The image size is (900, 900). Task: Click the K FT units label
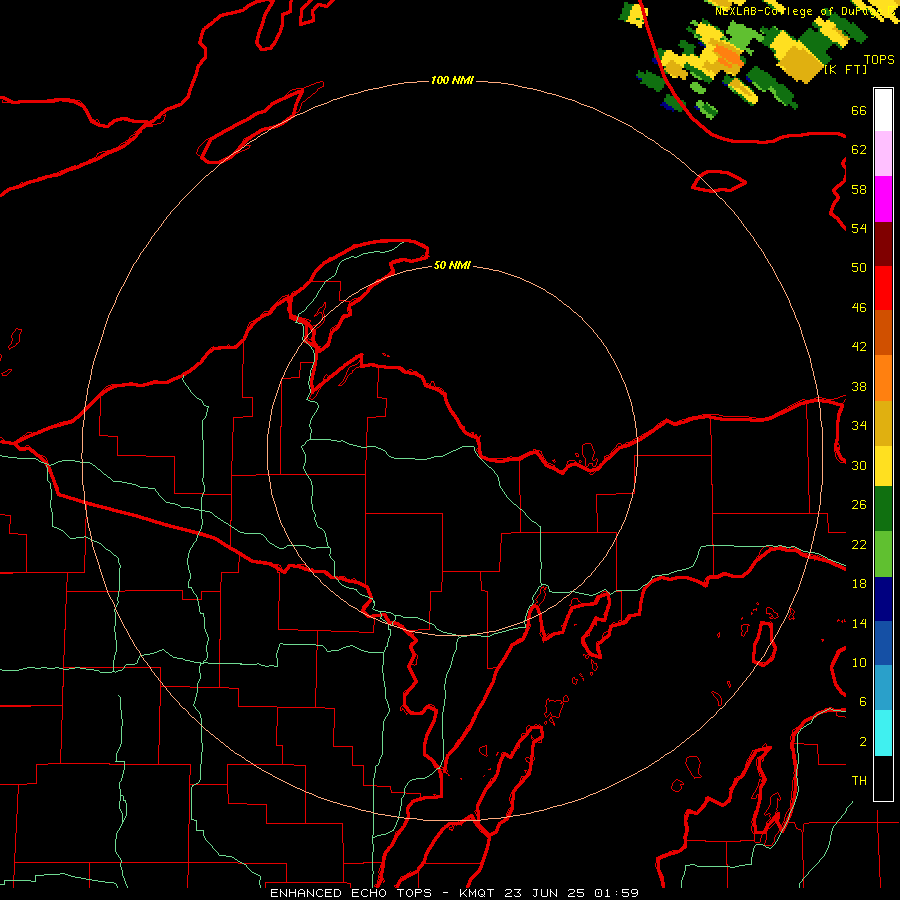pyautogui.click(x=846, y=70)
